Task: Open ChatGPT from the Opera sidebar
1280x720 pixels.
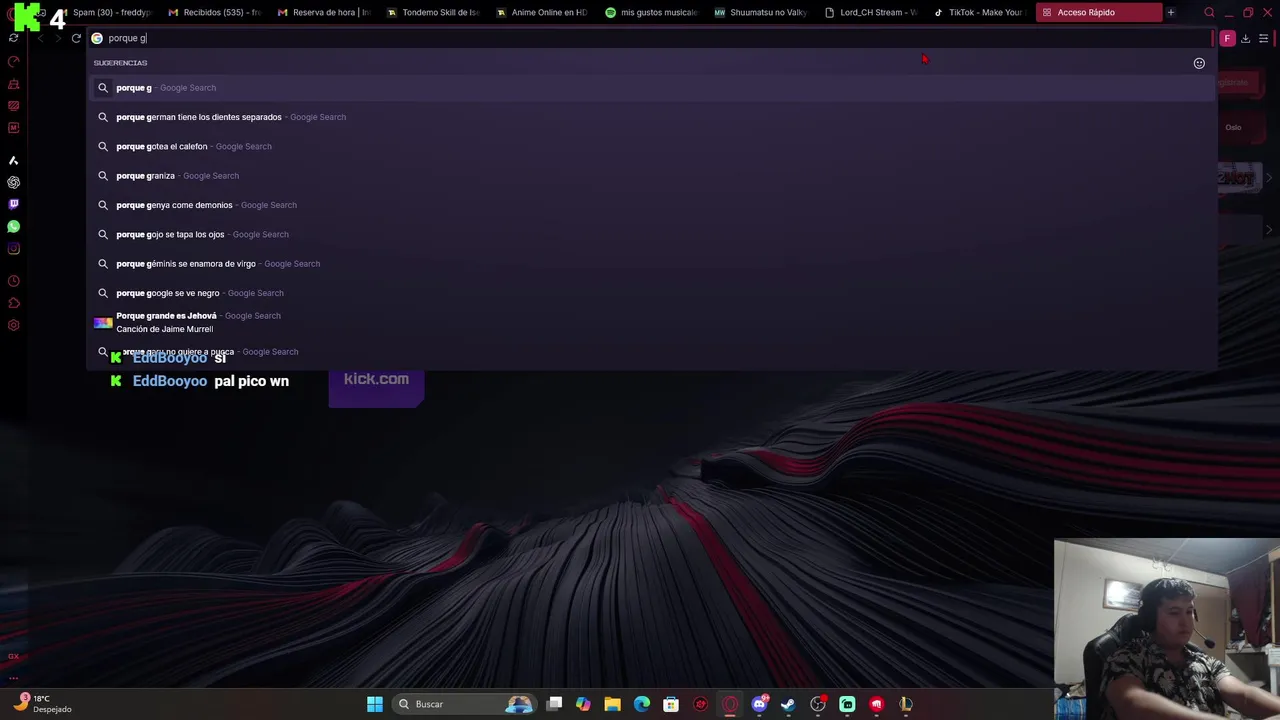Action: (13, 182)
